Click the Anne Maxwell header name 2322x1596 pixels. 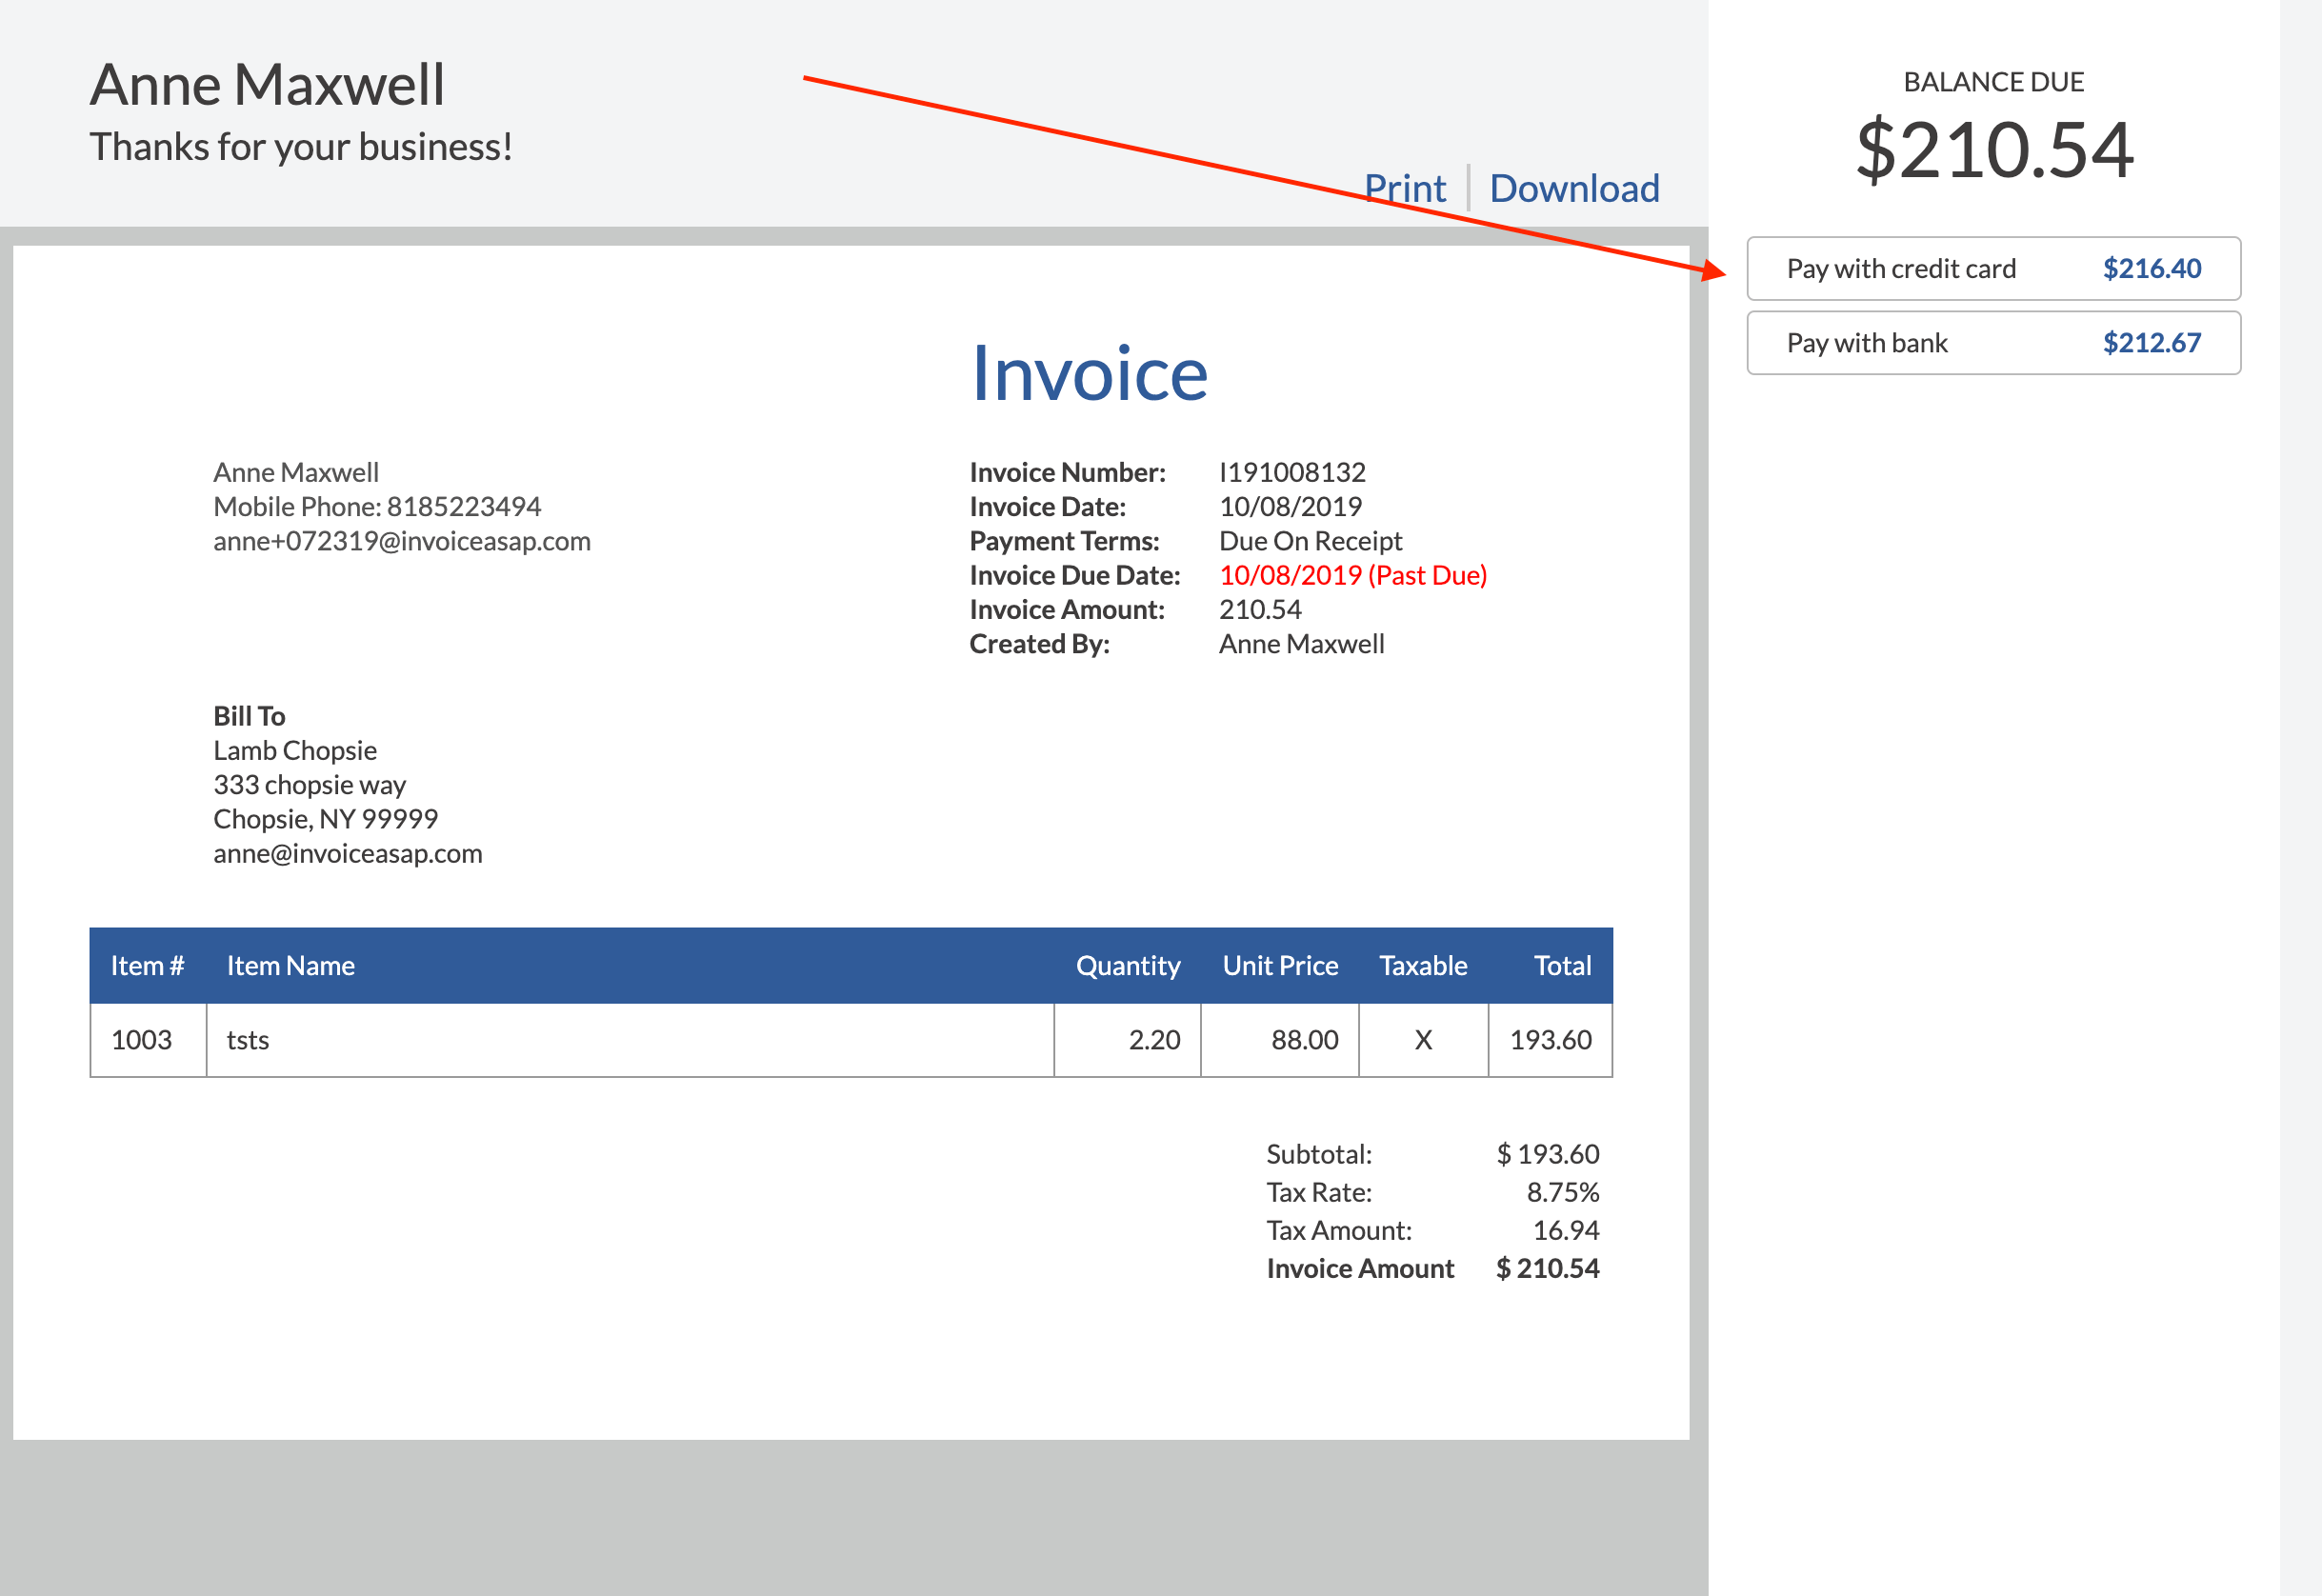pos(267,84)
